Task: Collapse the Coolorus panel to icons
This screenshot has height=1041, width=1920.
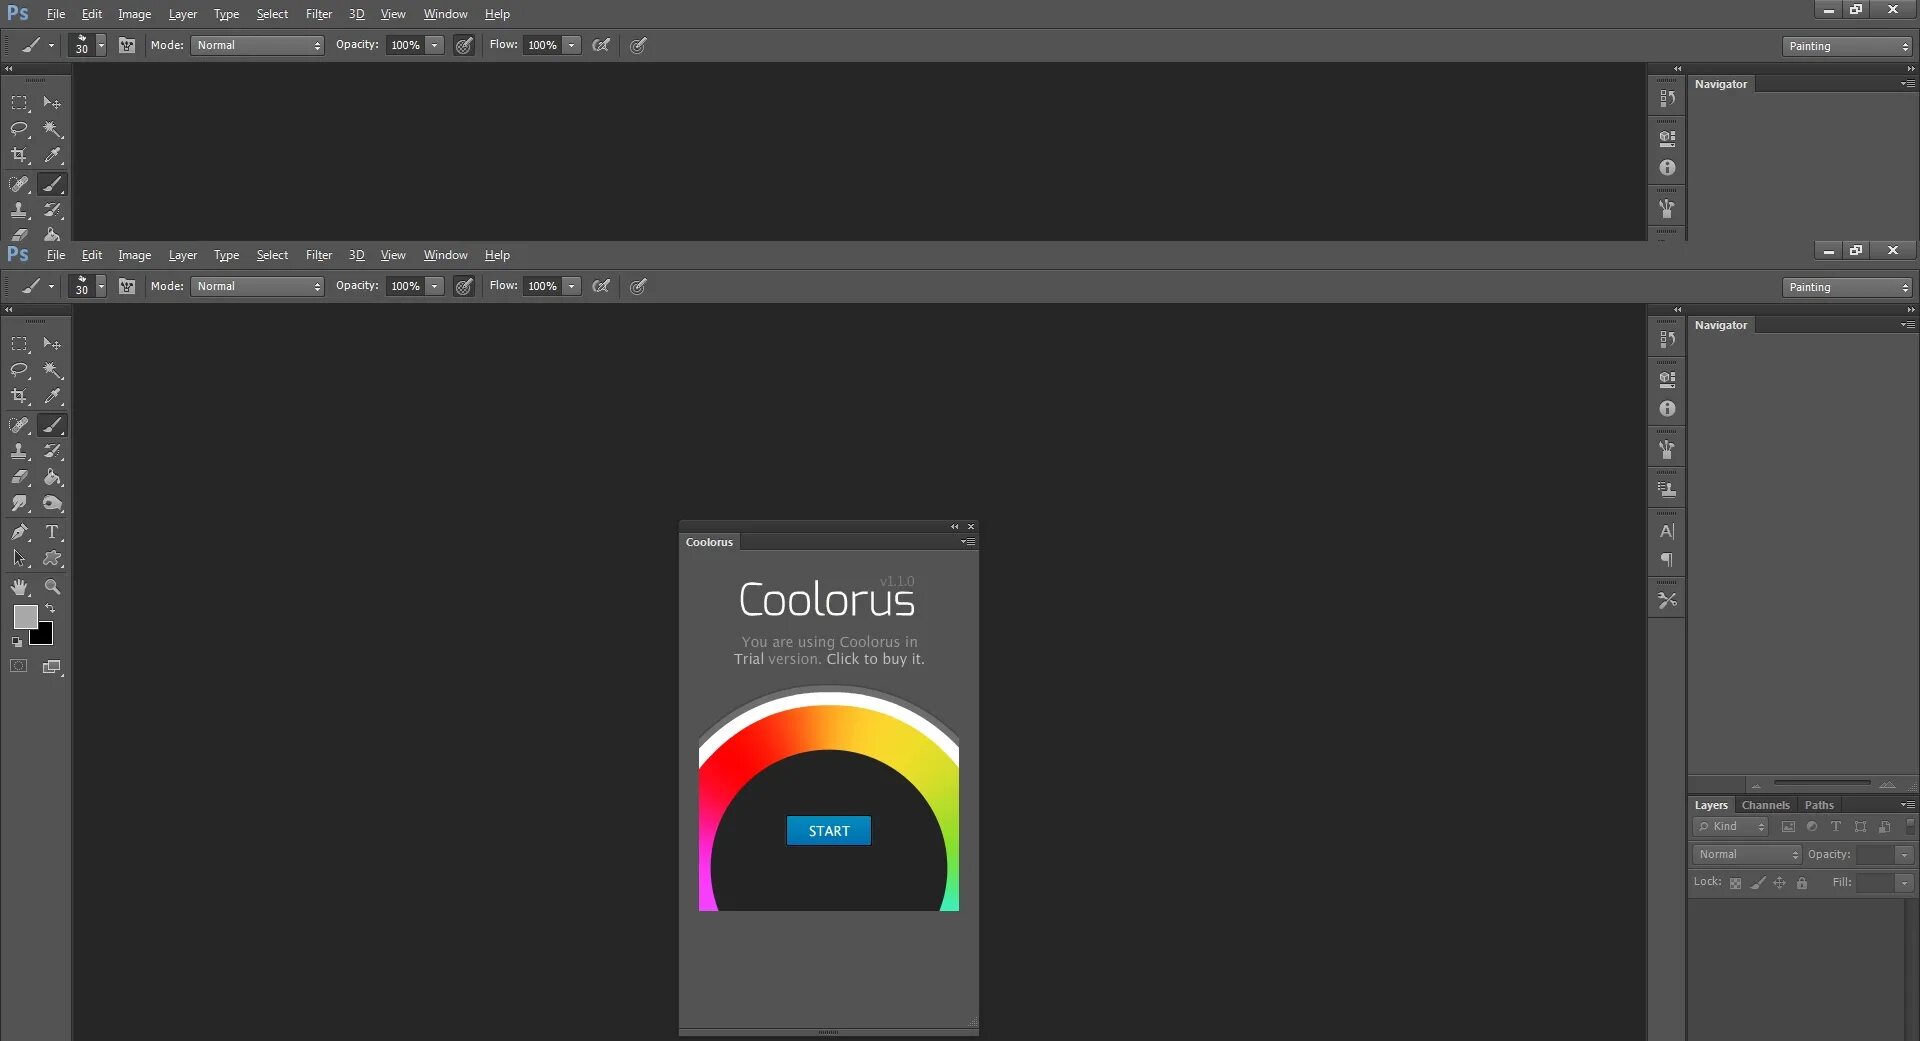Action: pyautogui.click(x=955, y=527)
